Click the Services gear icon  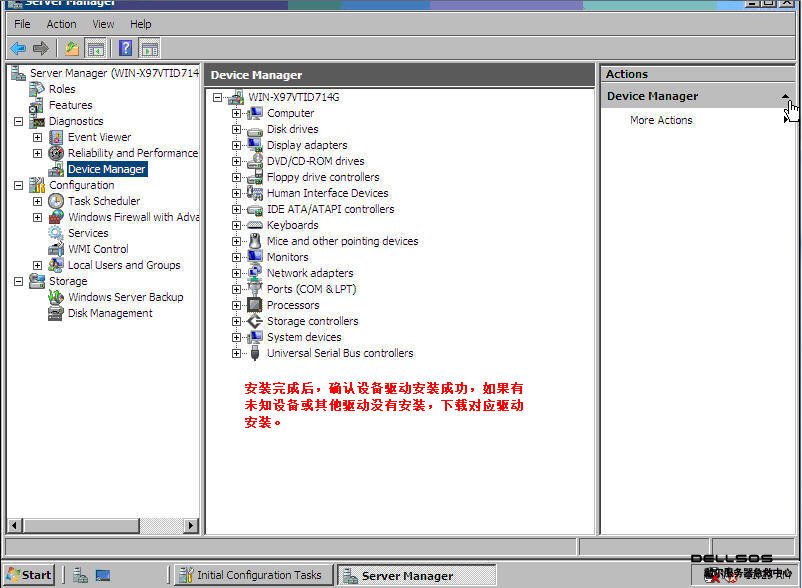56,233
